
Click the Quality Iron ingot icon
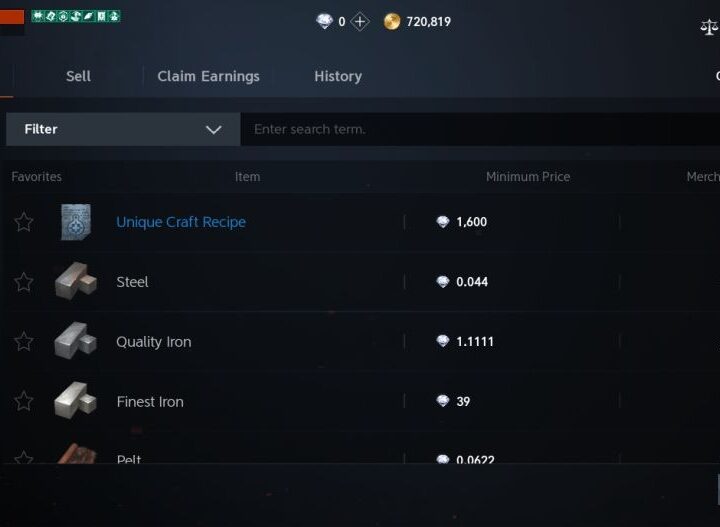coord(75,341)
